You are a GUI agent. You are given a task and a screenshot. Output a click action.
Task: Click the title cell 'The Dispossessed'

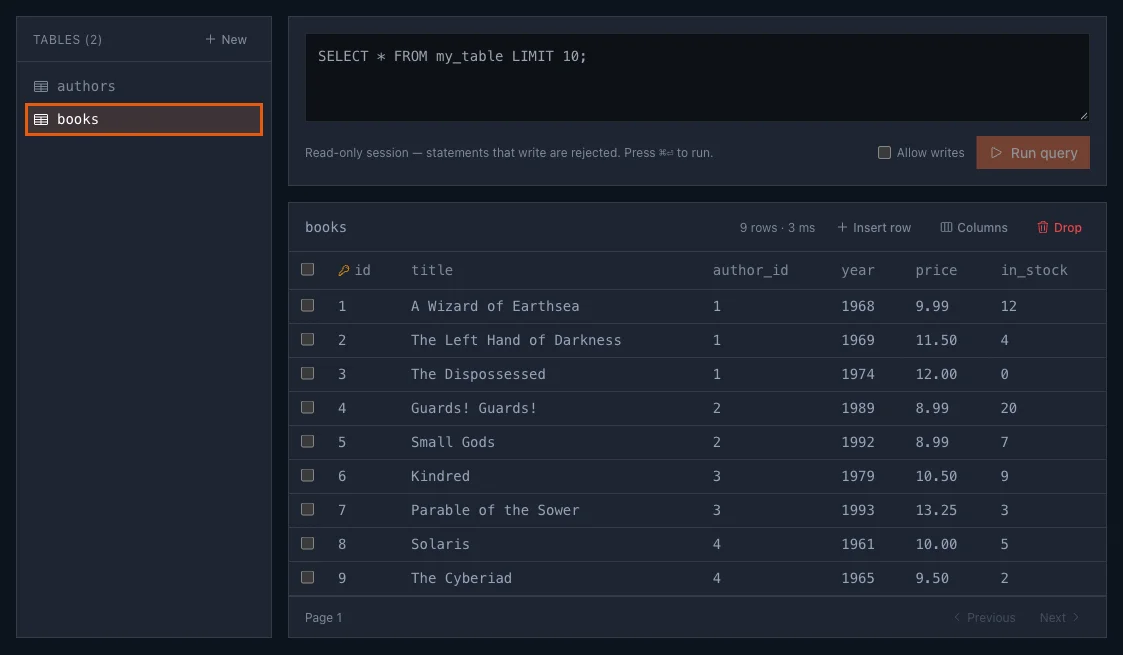[478, 374]
